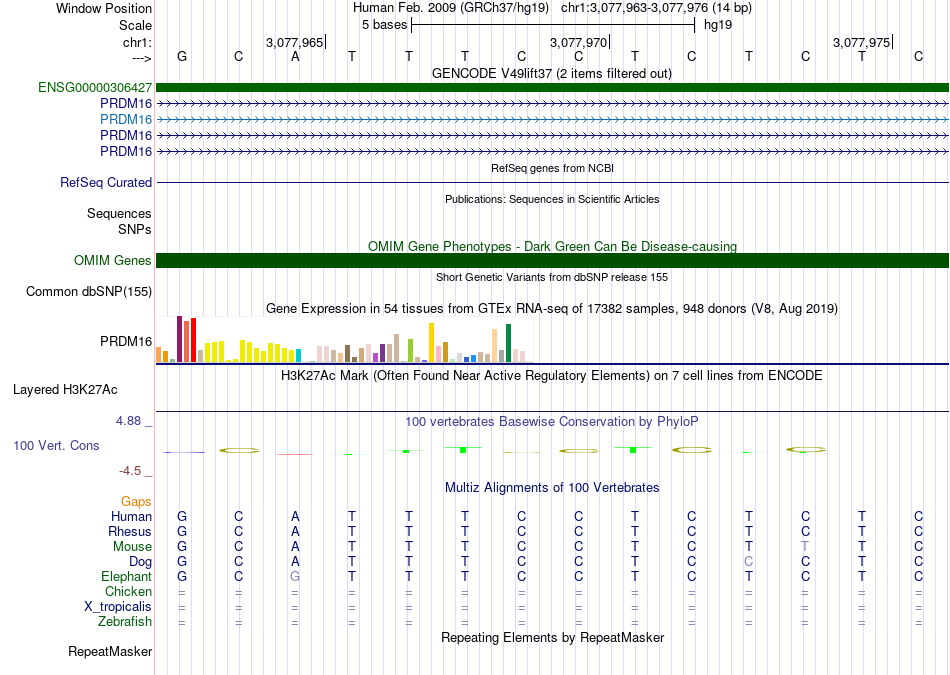Click 'chr1:3,077,963-3,077,976 (14 bp)' position text

pyautogui.click(x=656, y=8)
